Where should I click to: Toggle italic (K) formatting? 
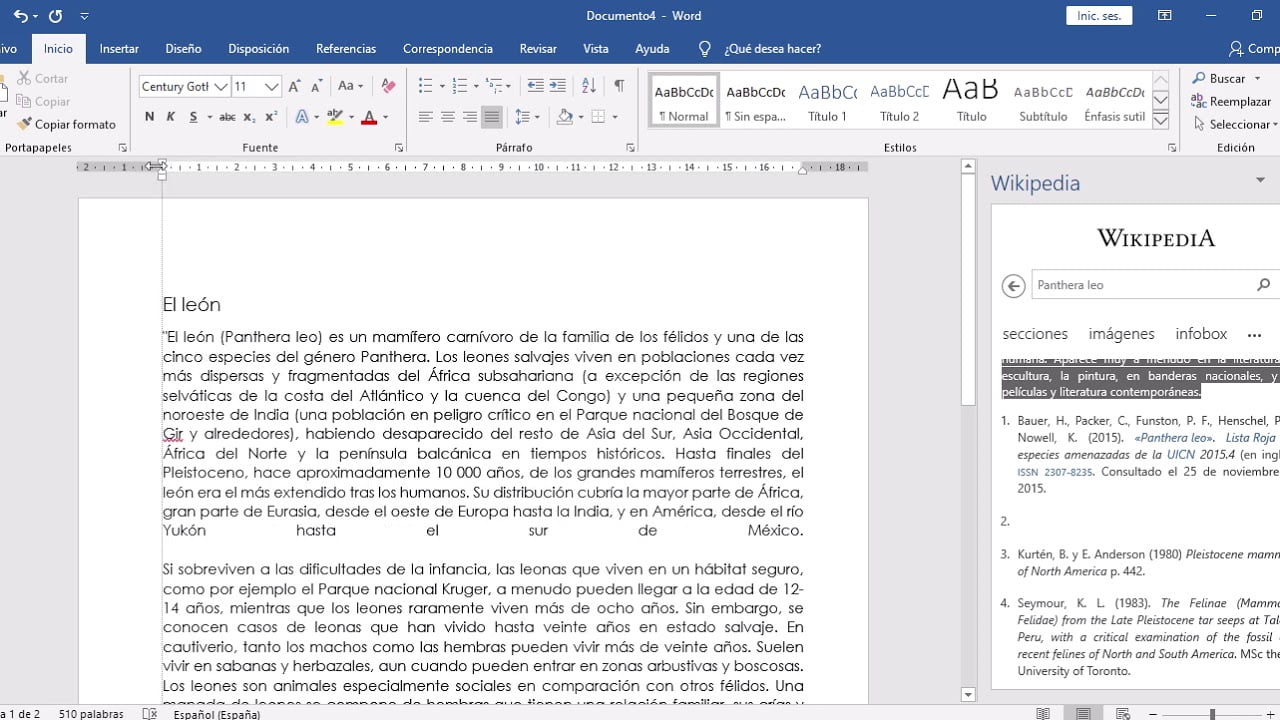(x=171, y=118)
